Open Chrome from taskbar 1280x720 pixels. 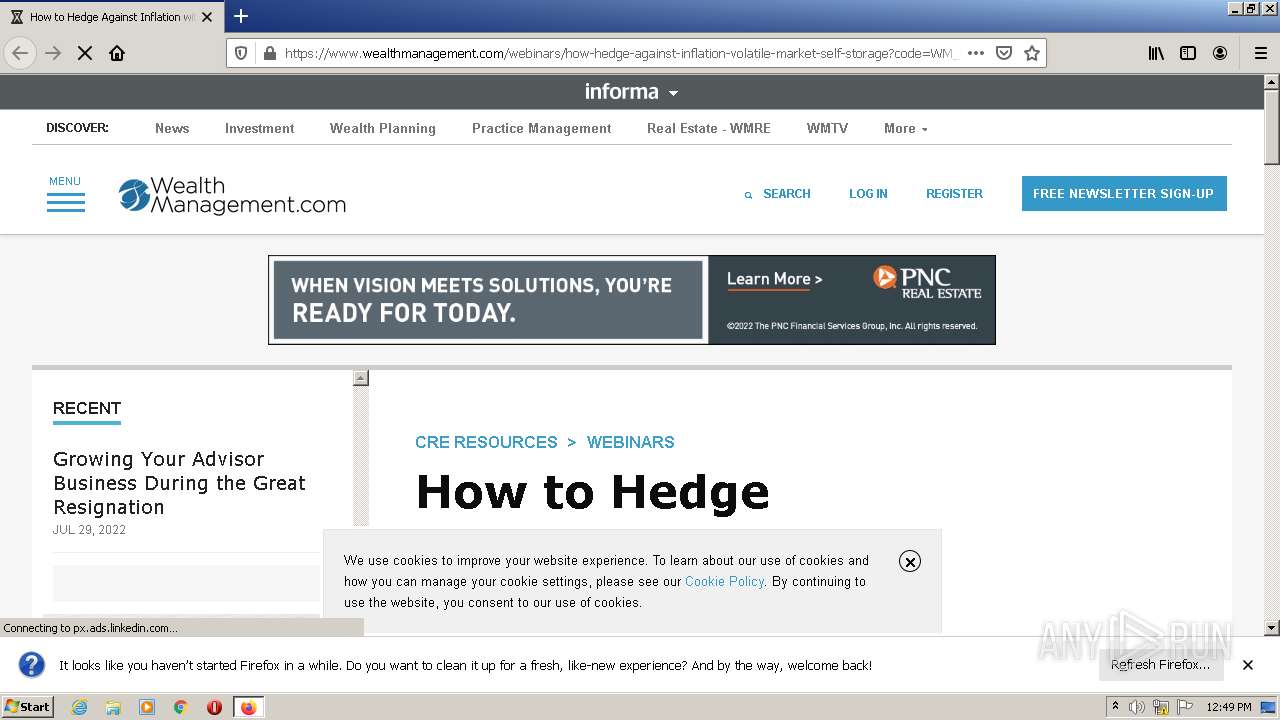(x=181, y=707)
